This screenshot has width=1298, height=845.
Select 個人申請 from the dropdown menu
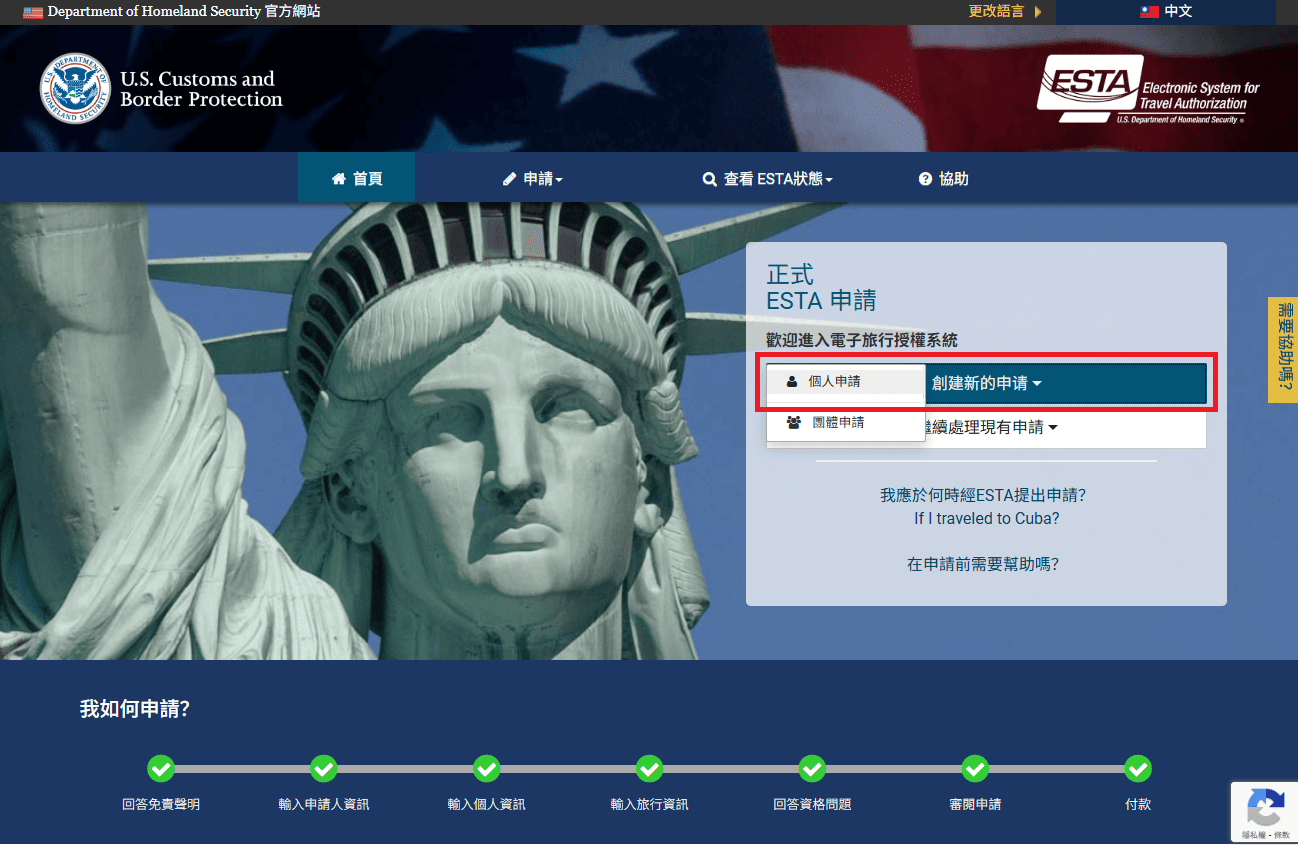point(834,382)
